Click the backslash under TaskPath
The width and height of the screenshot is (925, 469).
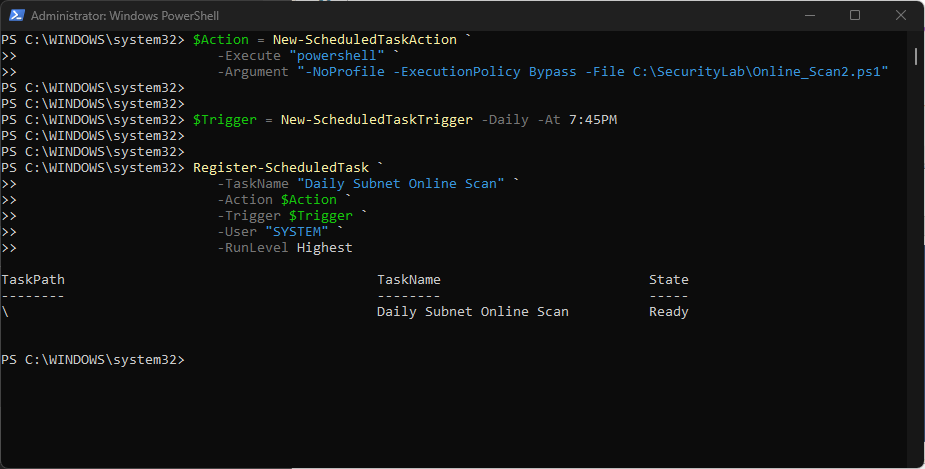click(x=5, y=311)
